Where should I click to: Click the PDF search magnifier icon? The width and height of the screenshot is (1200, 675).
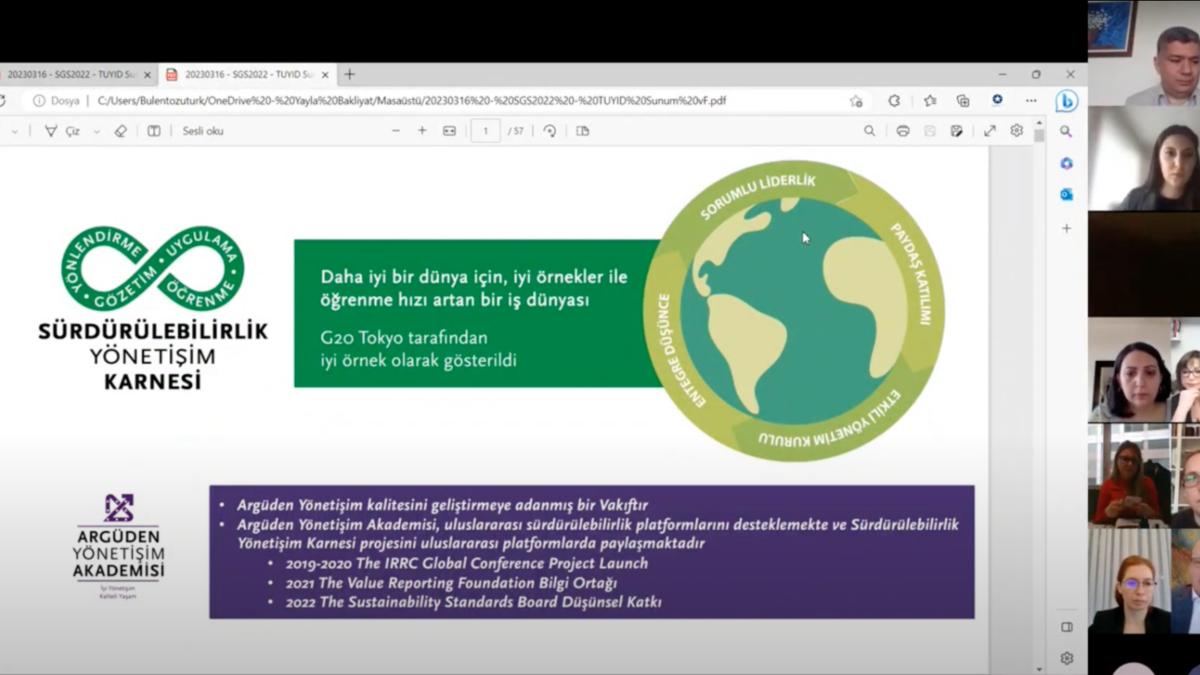tap(869, 131)
